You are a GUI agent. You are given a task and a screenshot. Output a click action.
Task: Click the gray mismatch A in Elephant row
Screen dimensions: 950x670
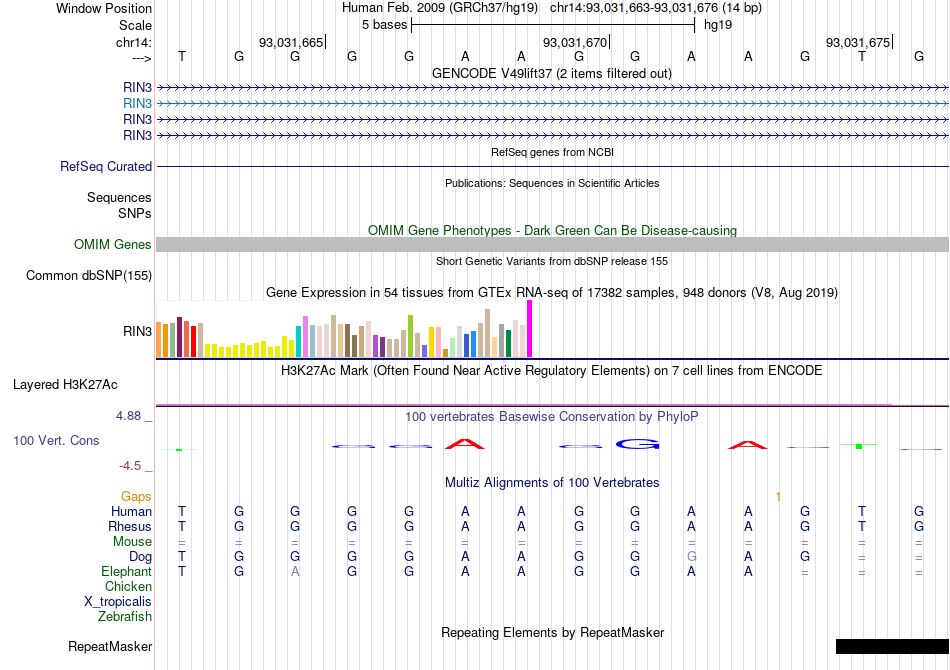tap(295, 571)
